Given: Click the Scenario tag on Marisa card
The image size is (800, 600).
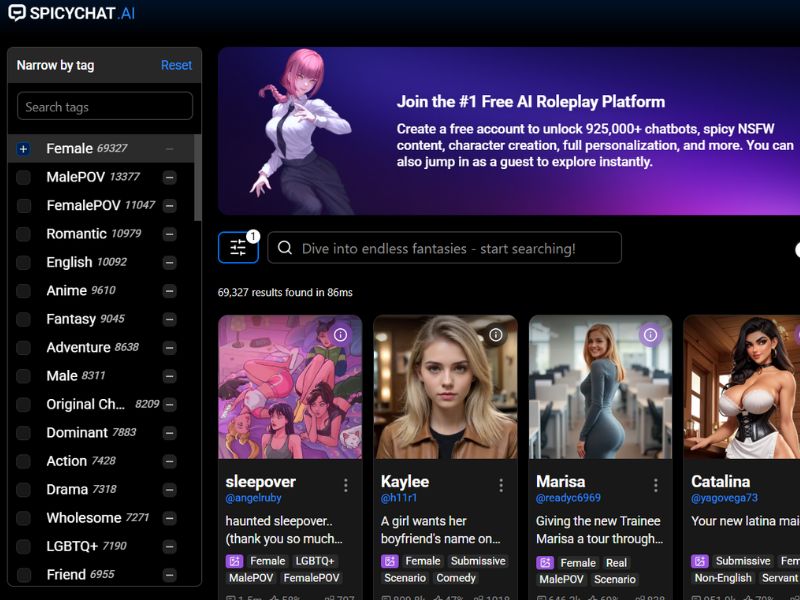Looking at the screenshot, I should coord(615,580).
